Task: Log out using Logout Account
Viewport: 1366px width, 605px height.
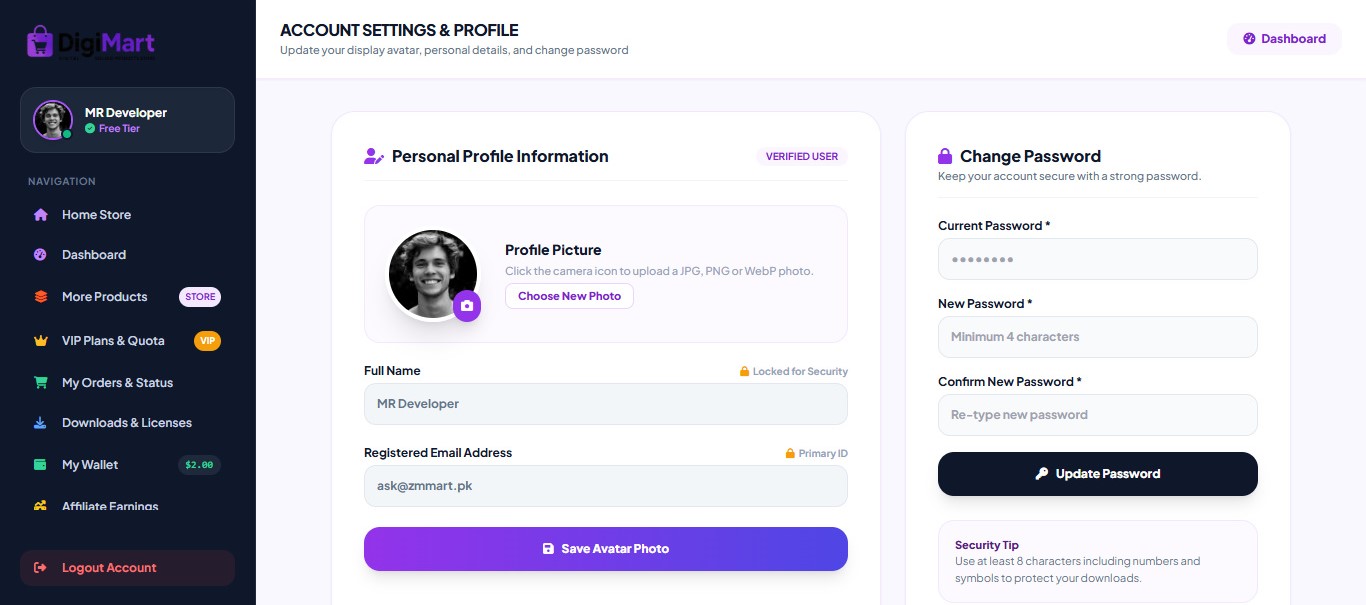Action: coord(127,568)
